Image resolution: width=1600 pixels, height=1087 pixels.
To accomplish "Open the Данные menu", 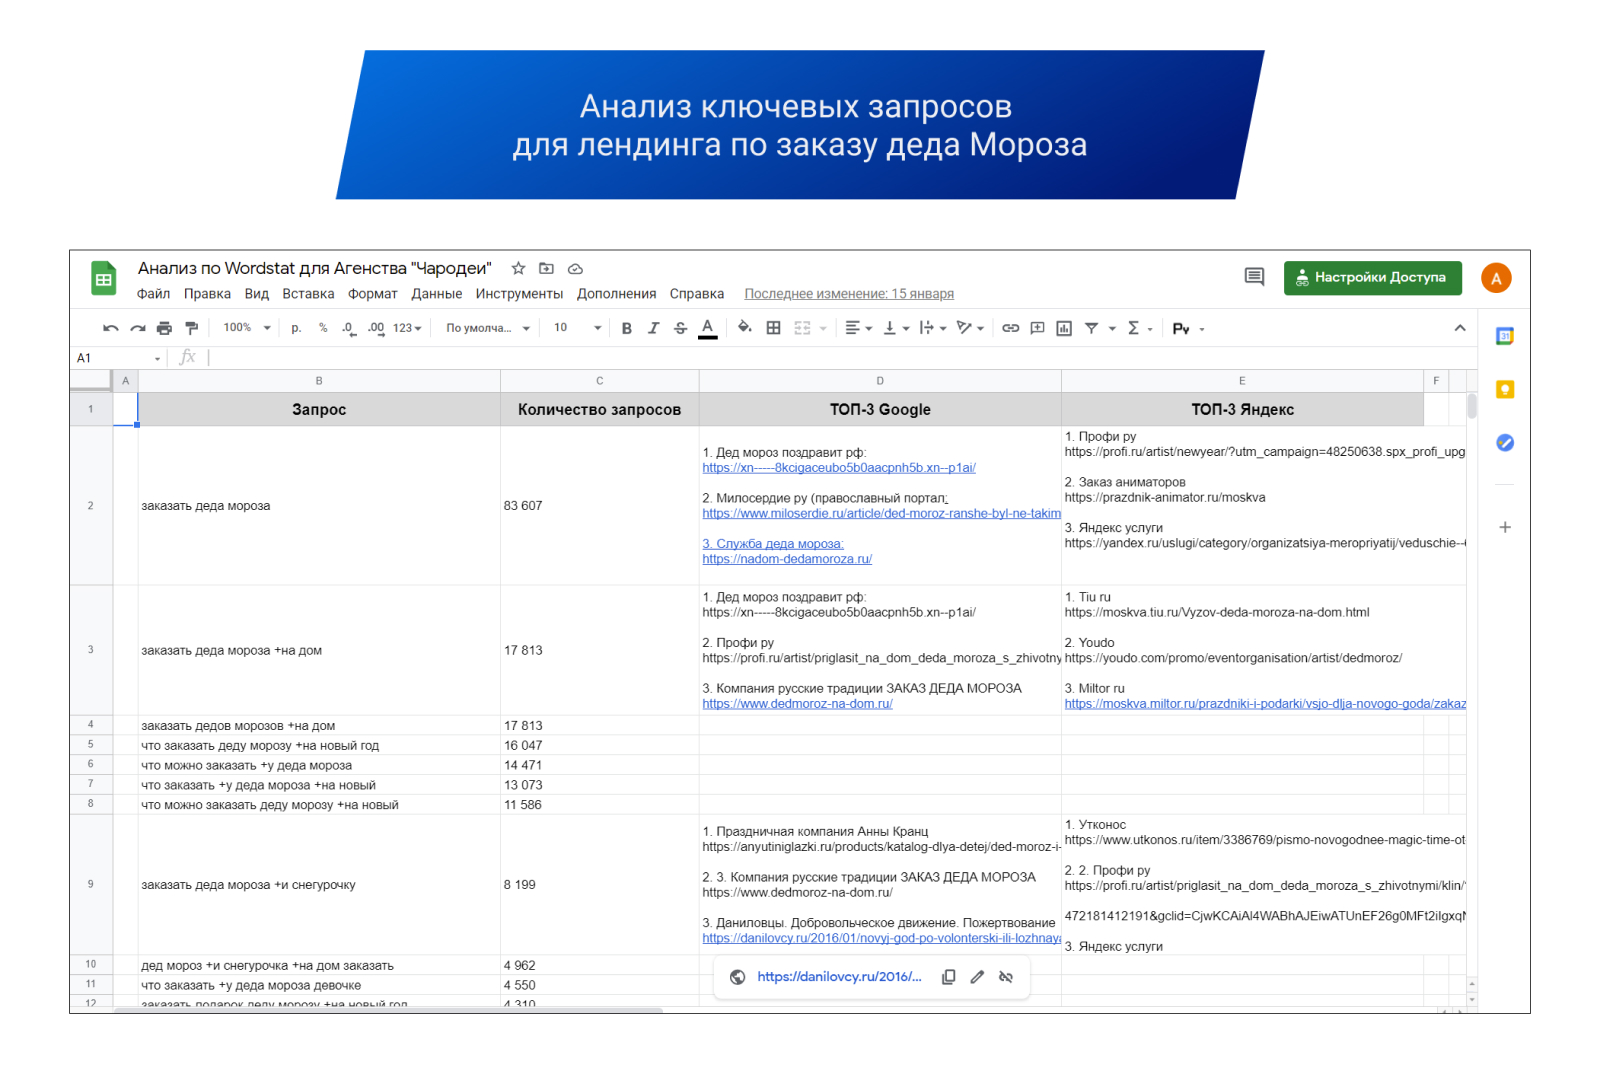I will [x=437, y=294].
